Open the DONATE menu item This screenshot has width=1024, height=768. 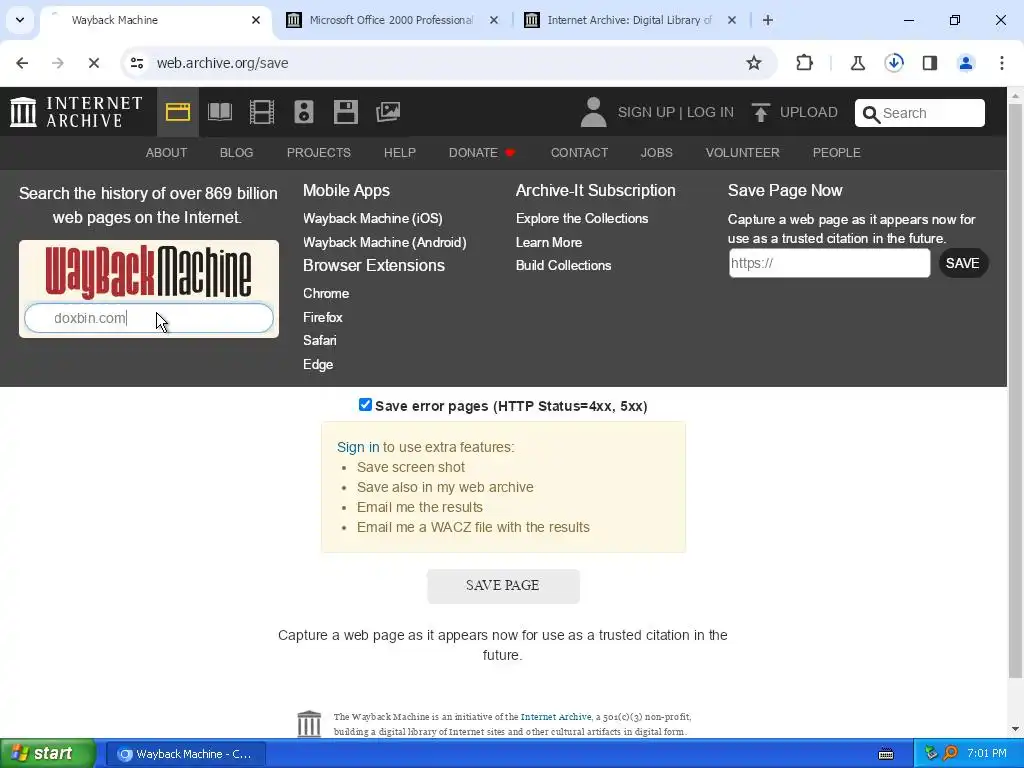(482, 153)
